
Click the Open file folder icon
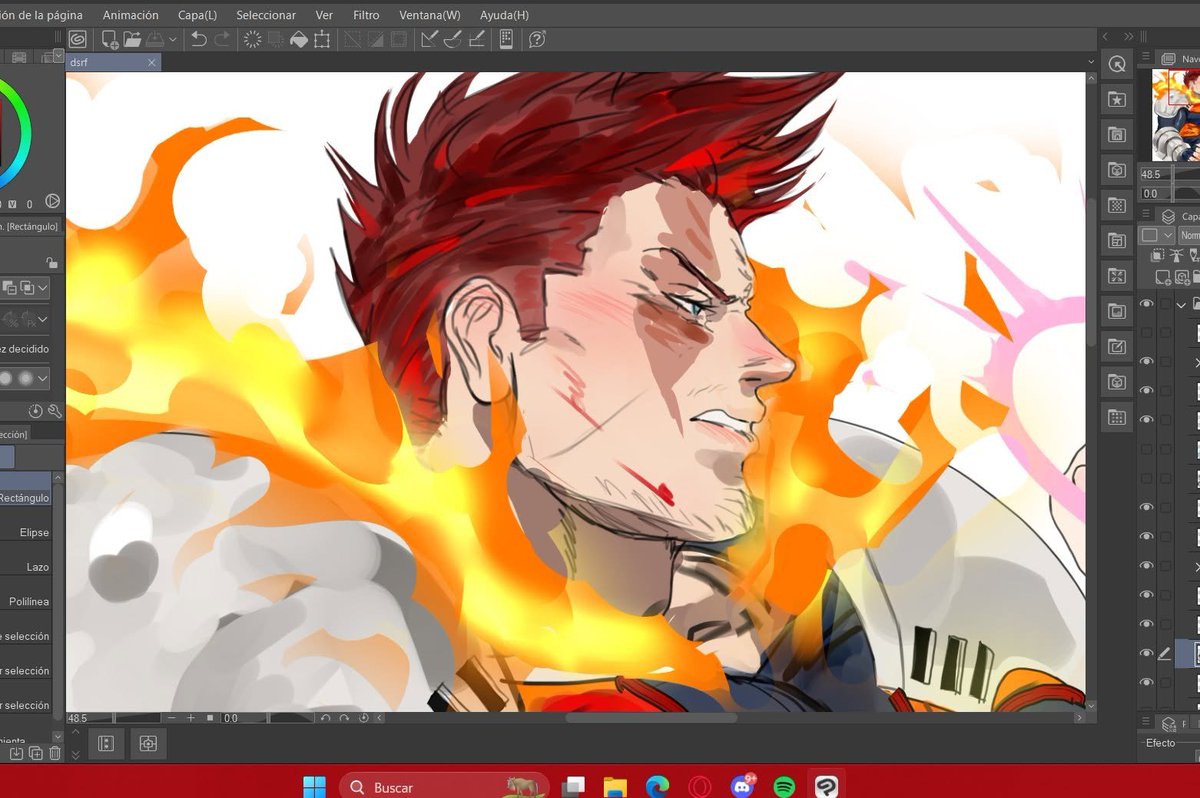pos(131,39)
